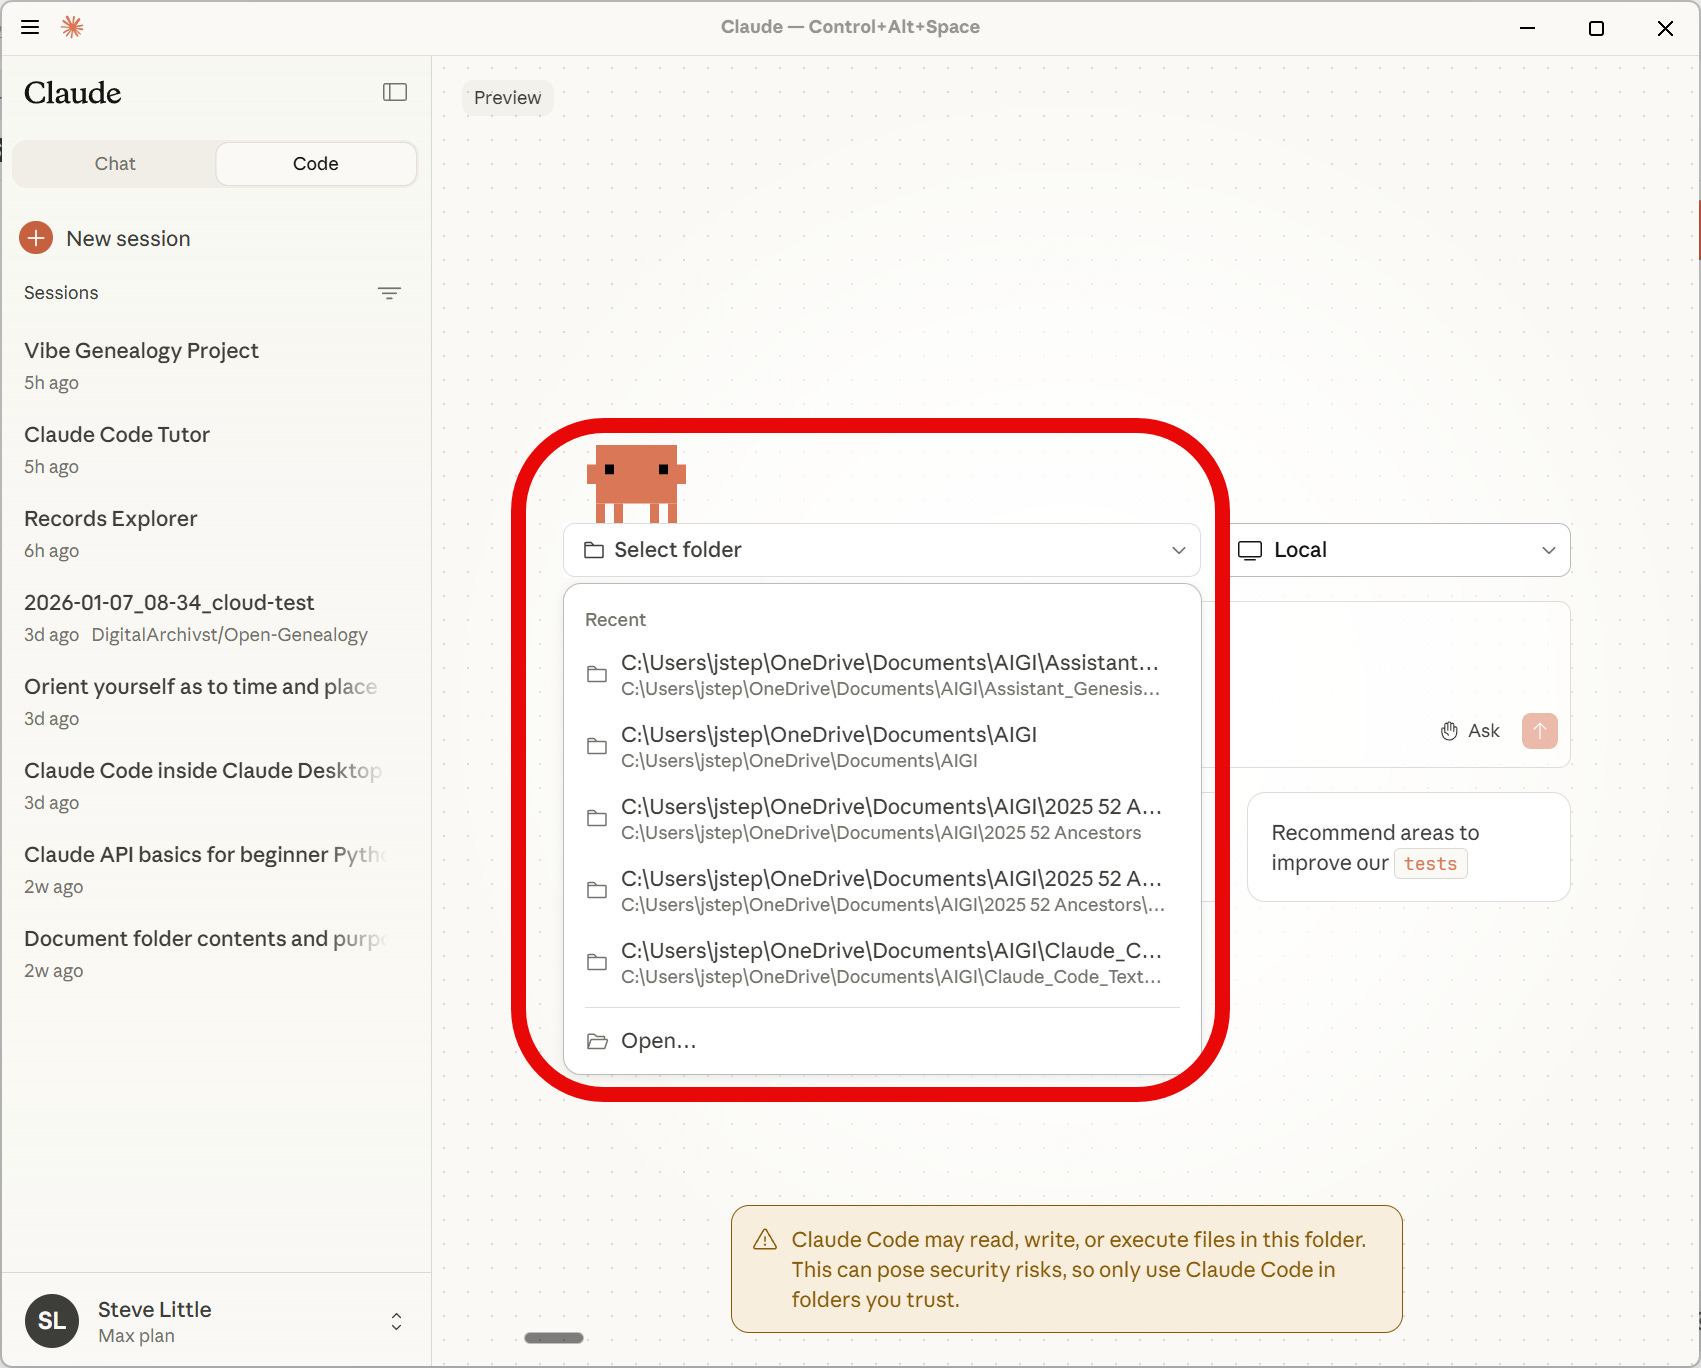Collapse the sidebar panel icon
Image resolution: width=1701 pixels, height=1368 pixels.
point(395,92)
